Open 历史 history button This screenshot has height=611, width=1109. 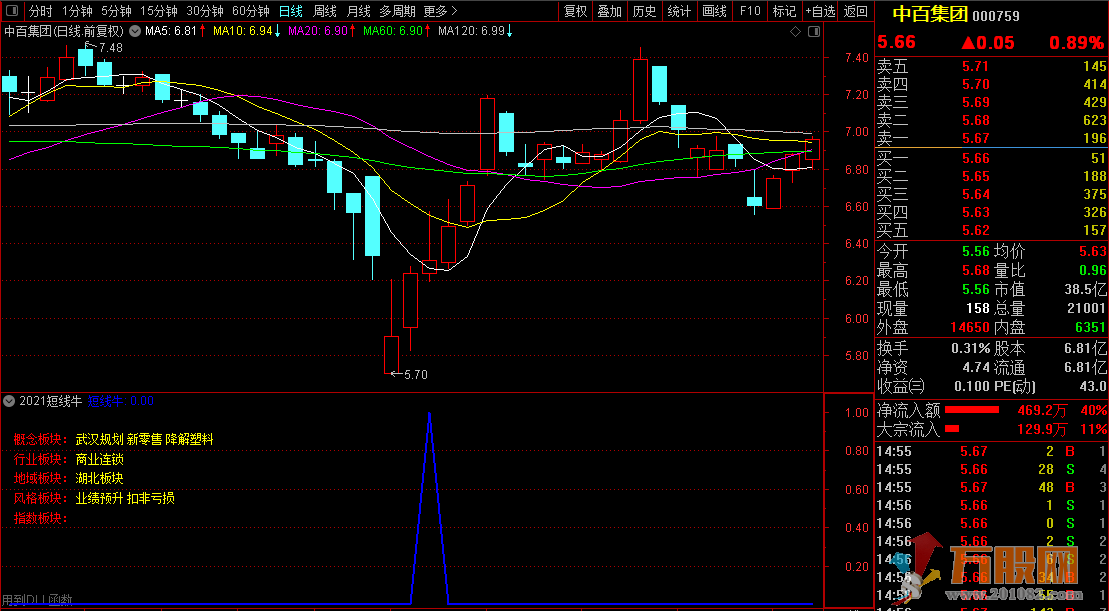click(x=644, y=11)
